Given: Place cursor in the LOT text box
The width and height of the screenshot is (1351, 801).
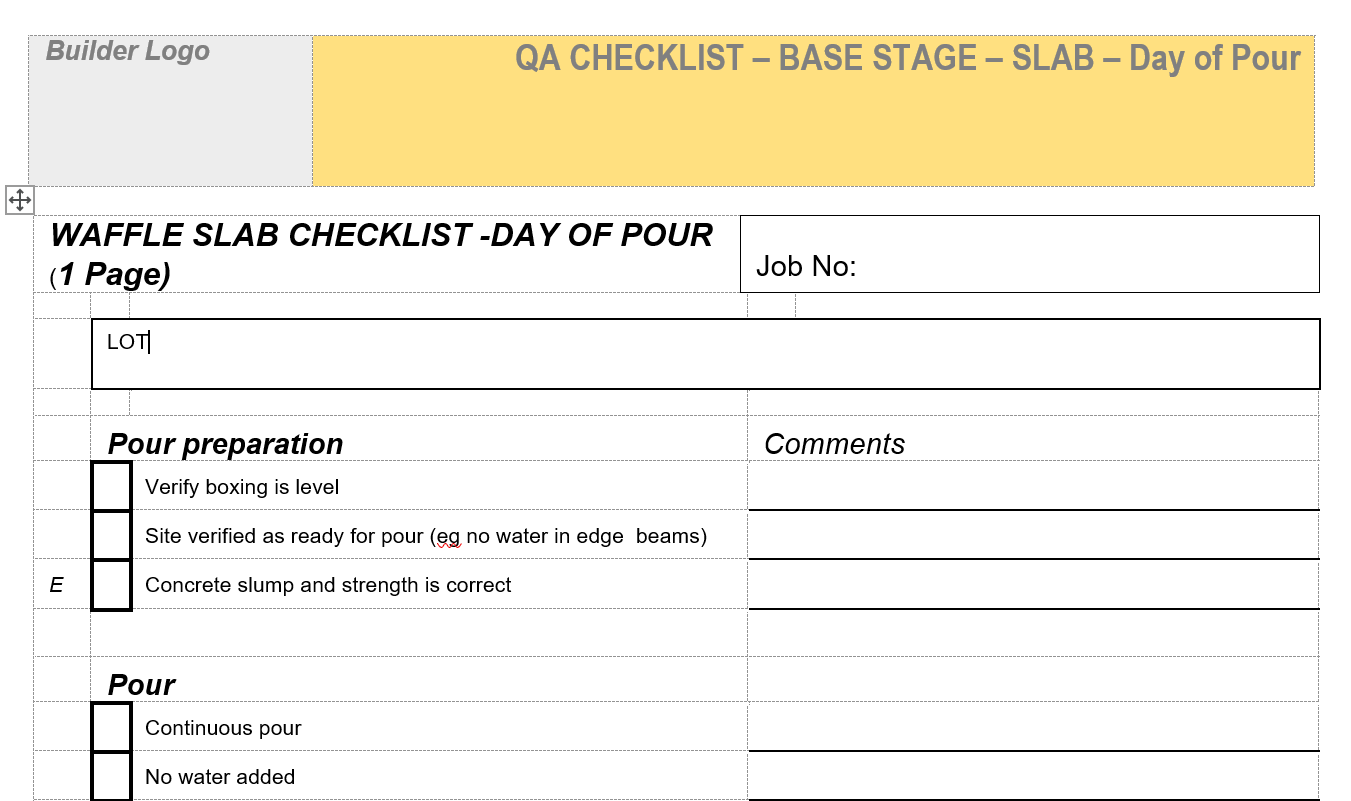Looking at the screenshot, I should [700, 354].
